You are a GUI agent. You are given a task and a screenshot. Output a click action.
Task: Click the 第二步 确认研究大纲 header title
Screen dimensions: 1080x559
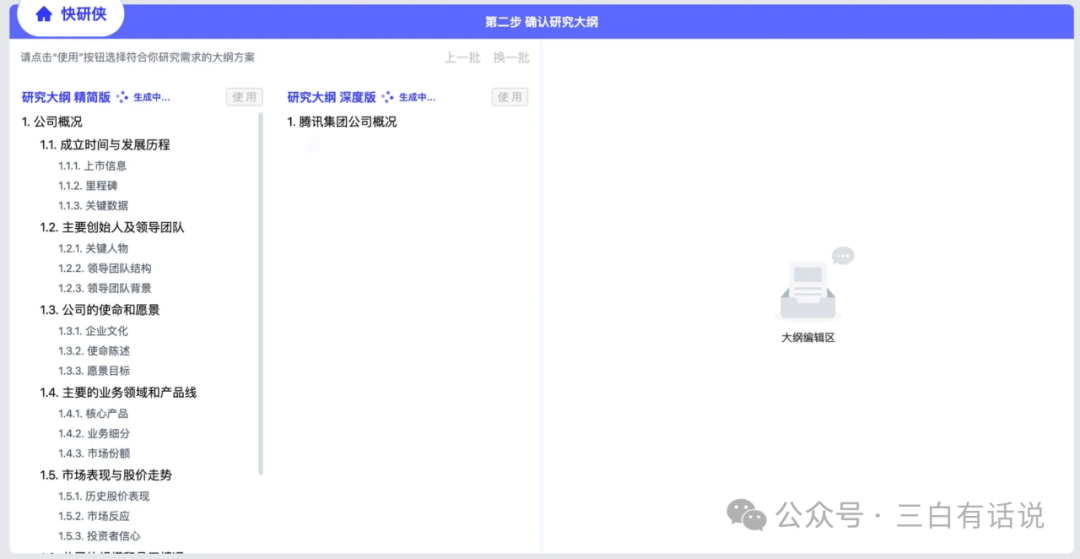(541, 21)
